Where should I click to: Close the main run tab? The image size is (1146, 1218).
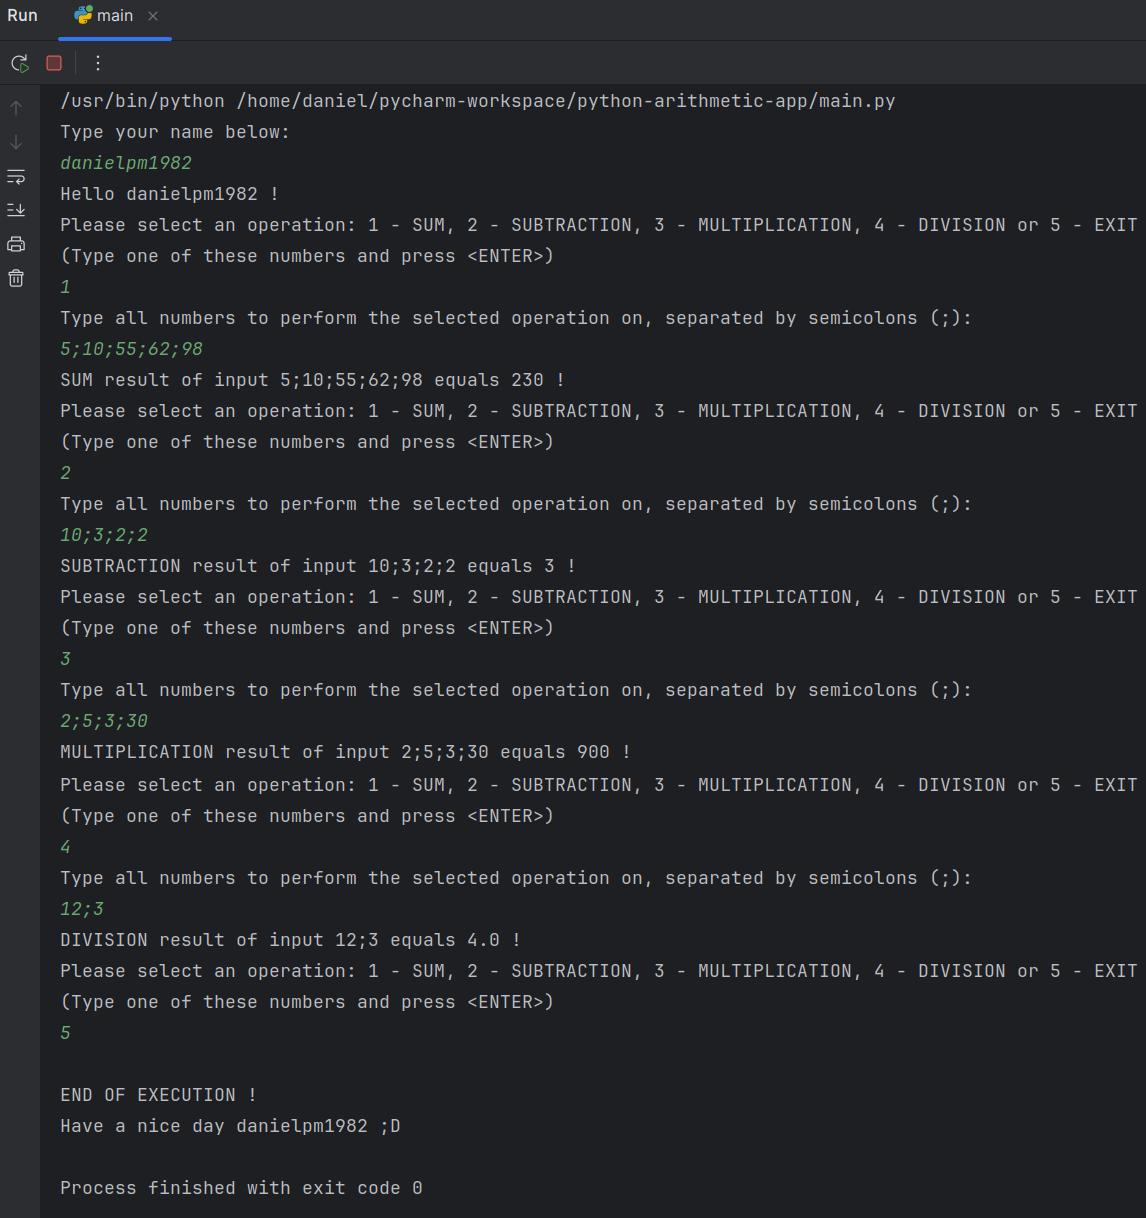tap(153, 16)
